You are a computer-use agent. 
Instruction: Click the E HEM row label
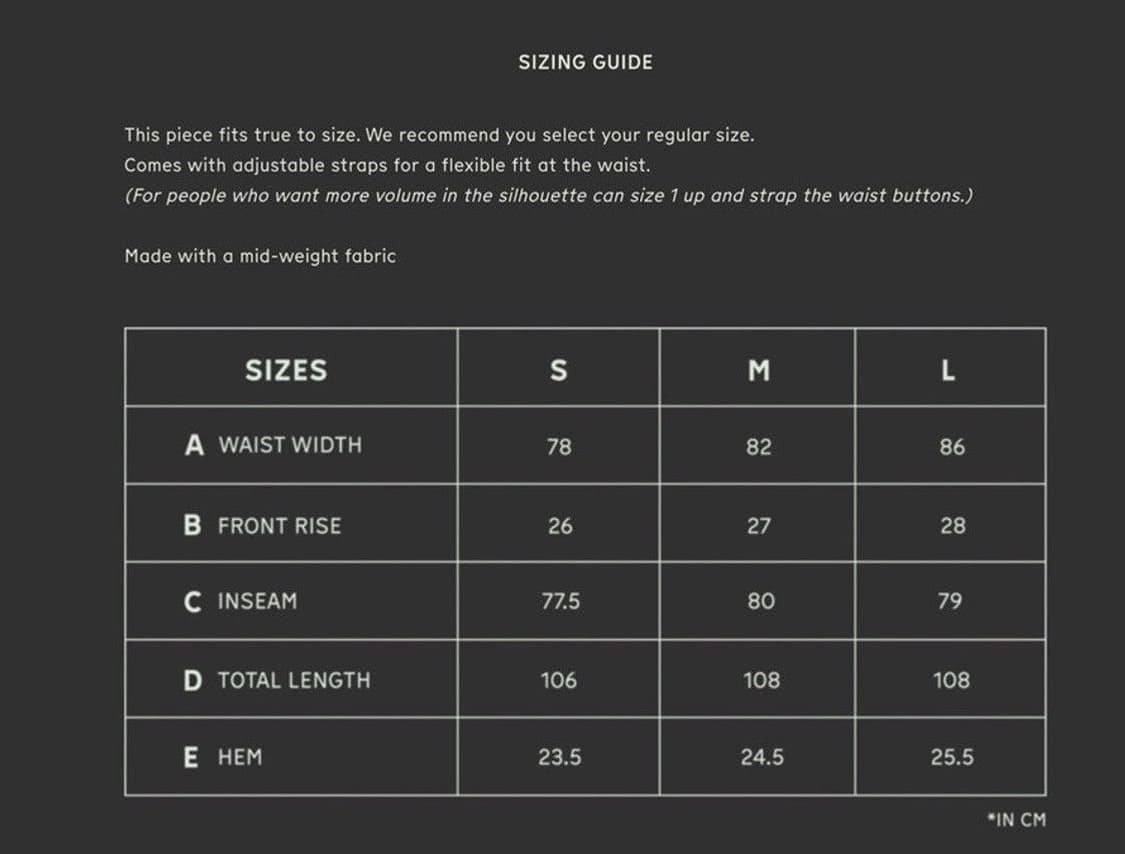click(x=224, y=758)
